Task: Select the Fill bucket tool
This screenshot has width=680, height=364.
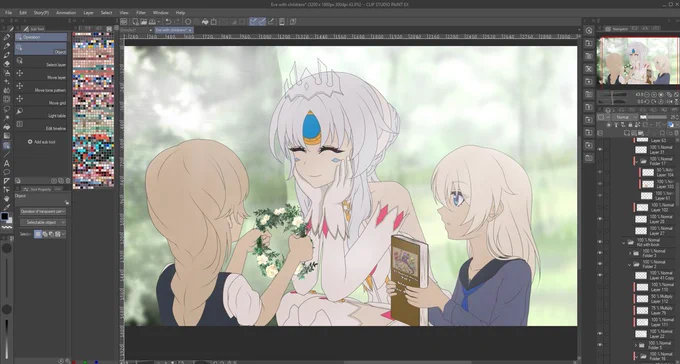Action: [7, 127]
